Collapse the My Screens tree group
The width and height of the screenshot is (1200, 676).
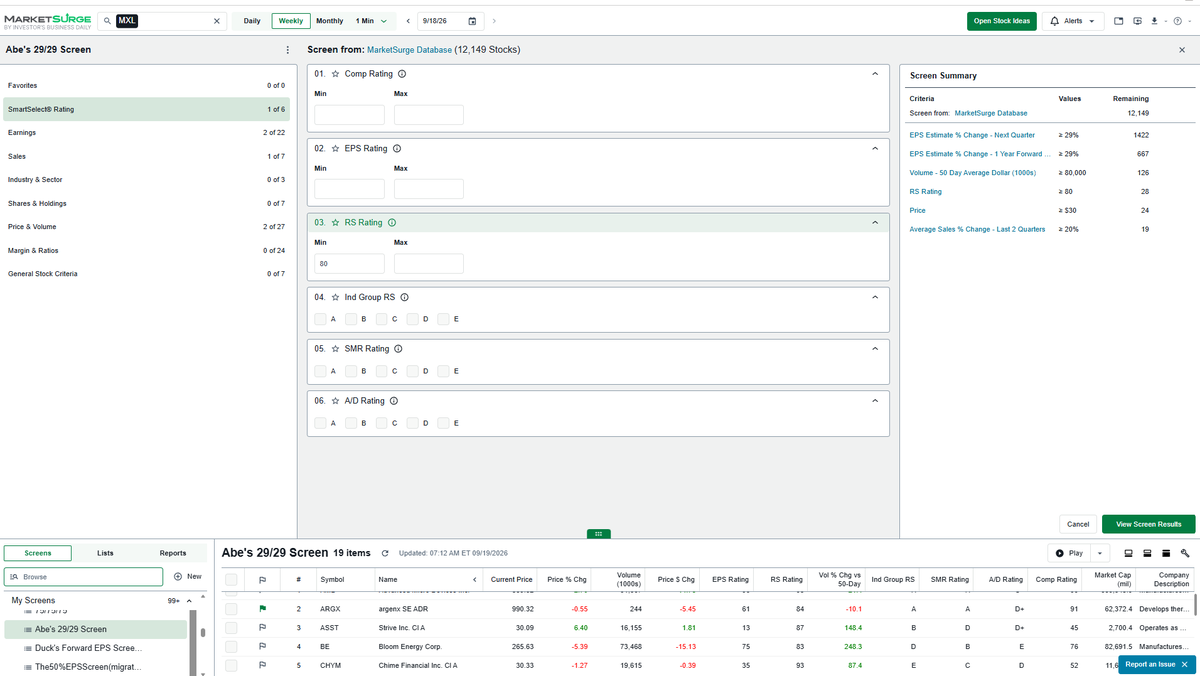tap(188, 600)
